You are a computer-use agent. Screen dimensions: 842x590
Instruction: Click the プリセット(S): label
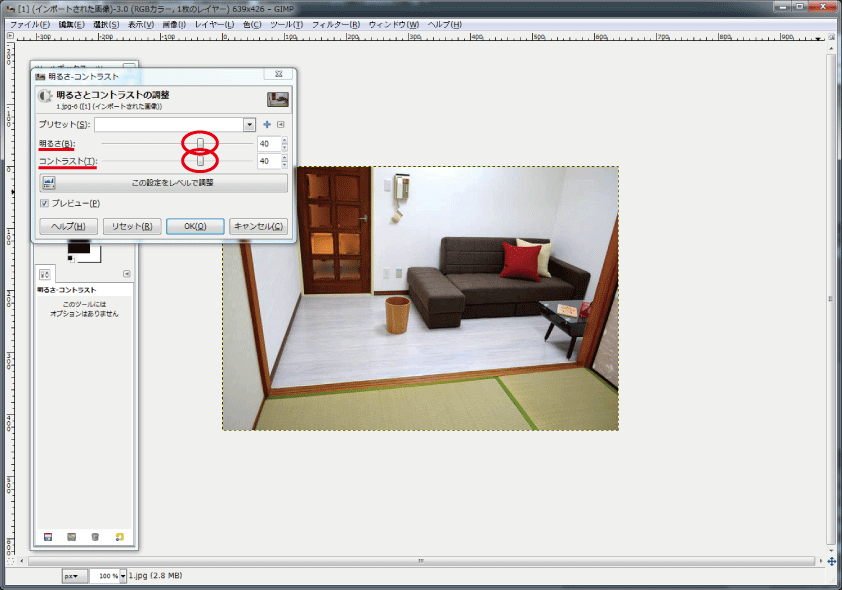coord(64,125)
